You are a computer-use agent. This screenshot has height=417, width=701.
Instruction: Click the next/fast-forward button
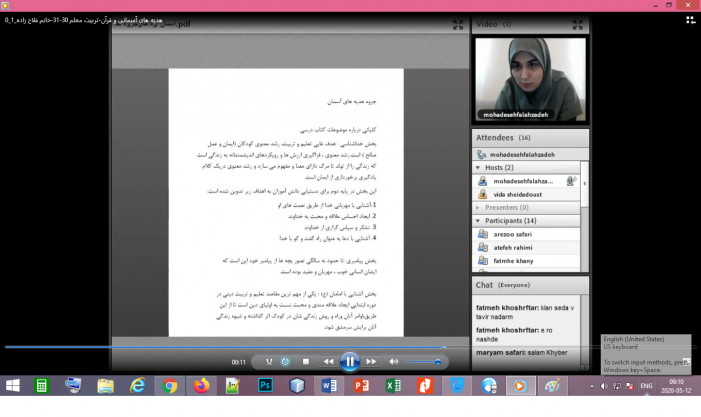[371, 362]
